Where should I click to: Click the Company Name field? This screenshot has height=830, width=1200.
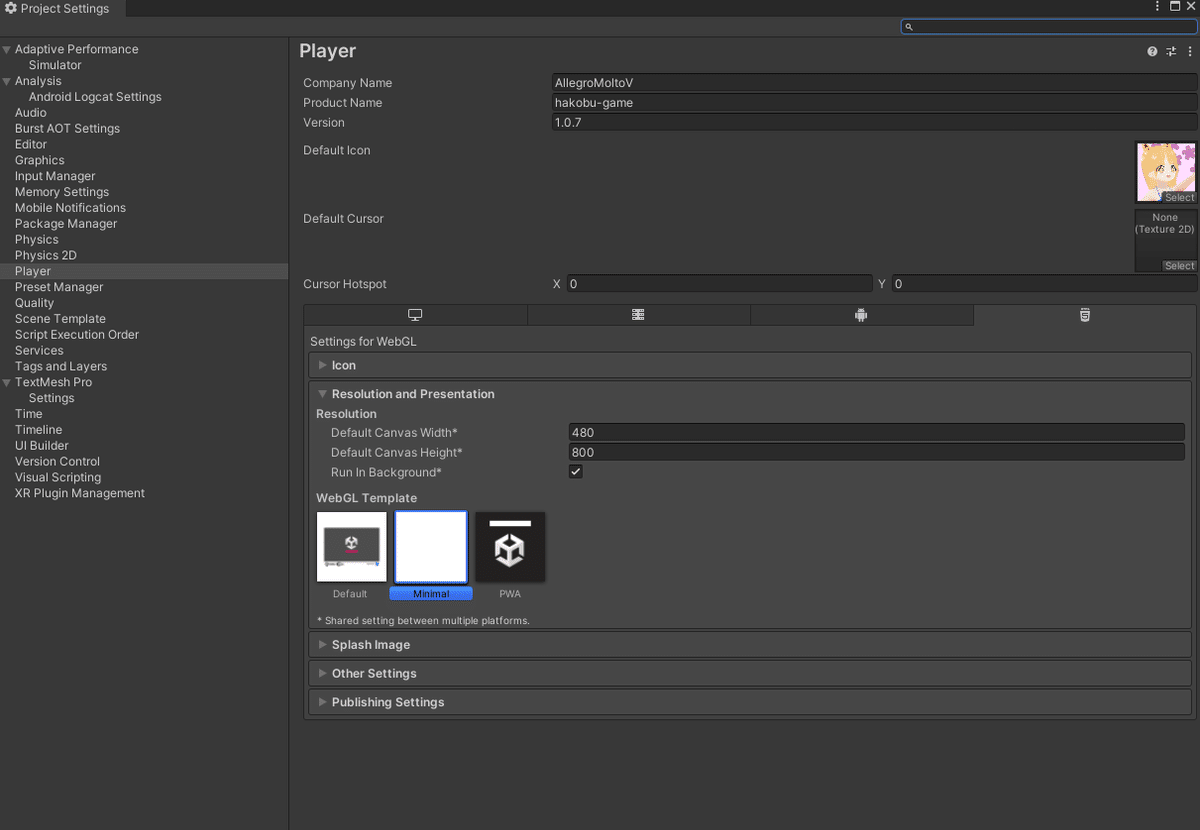(875, 83)
